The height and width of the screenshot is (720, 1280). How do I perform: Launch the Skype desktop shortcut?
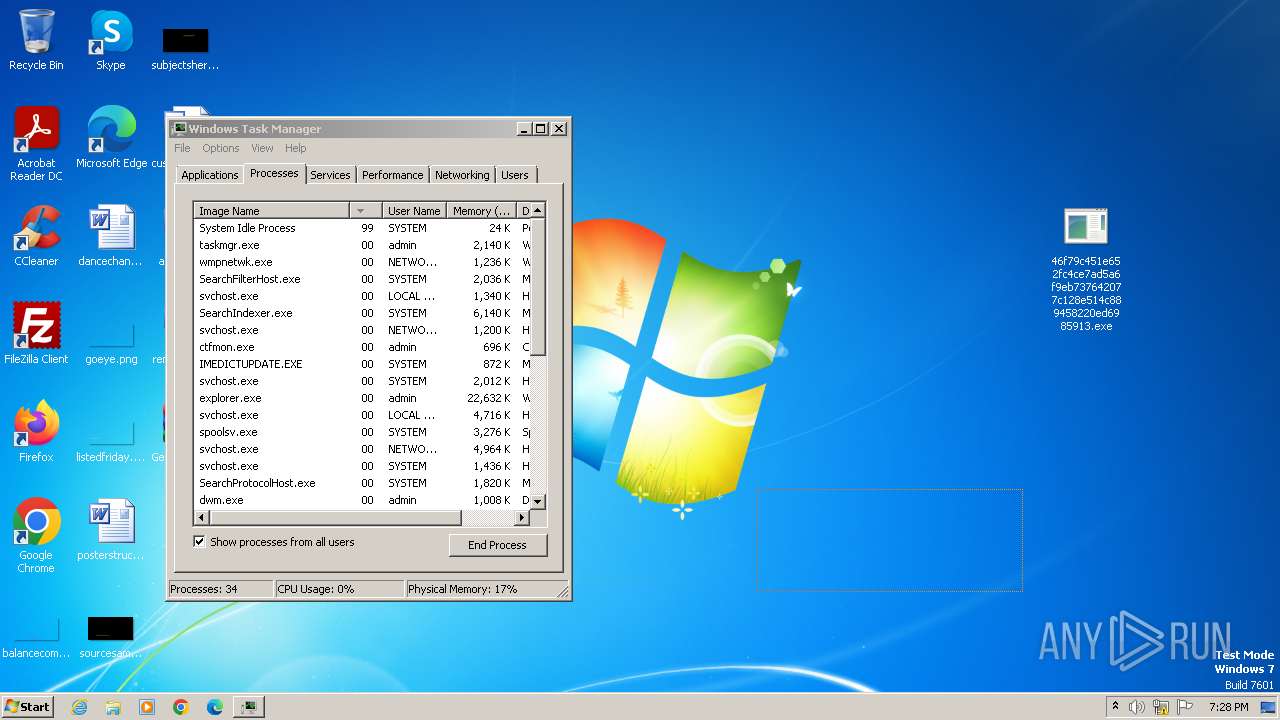[x=110, y=41]
